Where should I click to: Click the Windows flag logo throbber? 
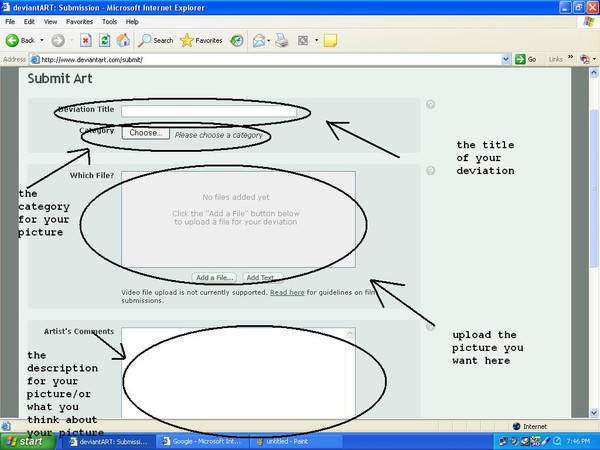[x=588, y=22]
